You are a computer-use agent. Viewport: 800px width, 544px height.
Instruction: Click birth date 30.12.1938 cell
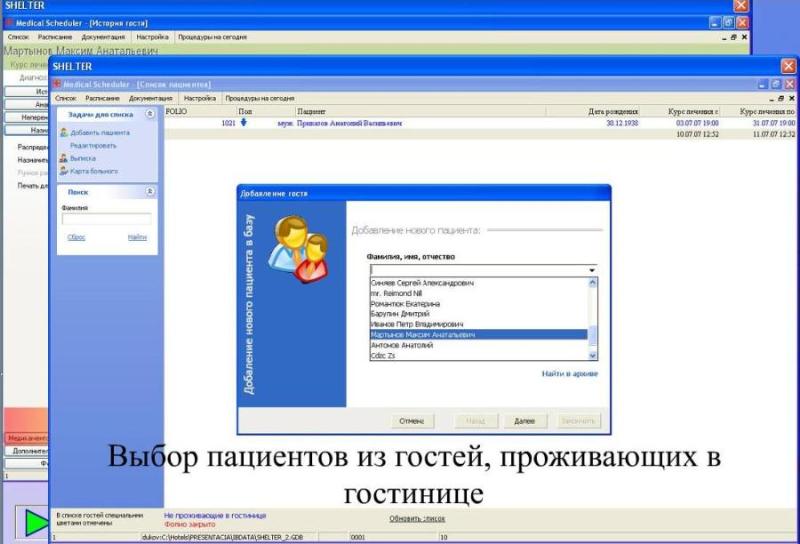tap(622, 123)
